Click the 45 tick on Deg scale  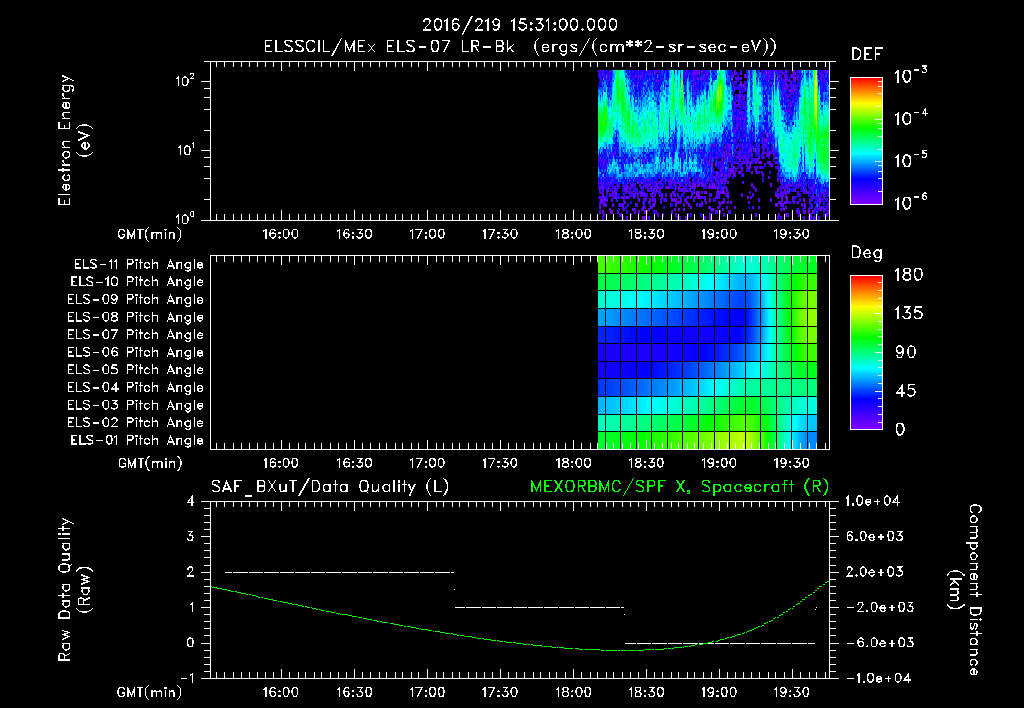(905, 391)
